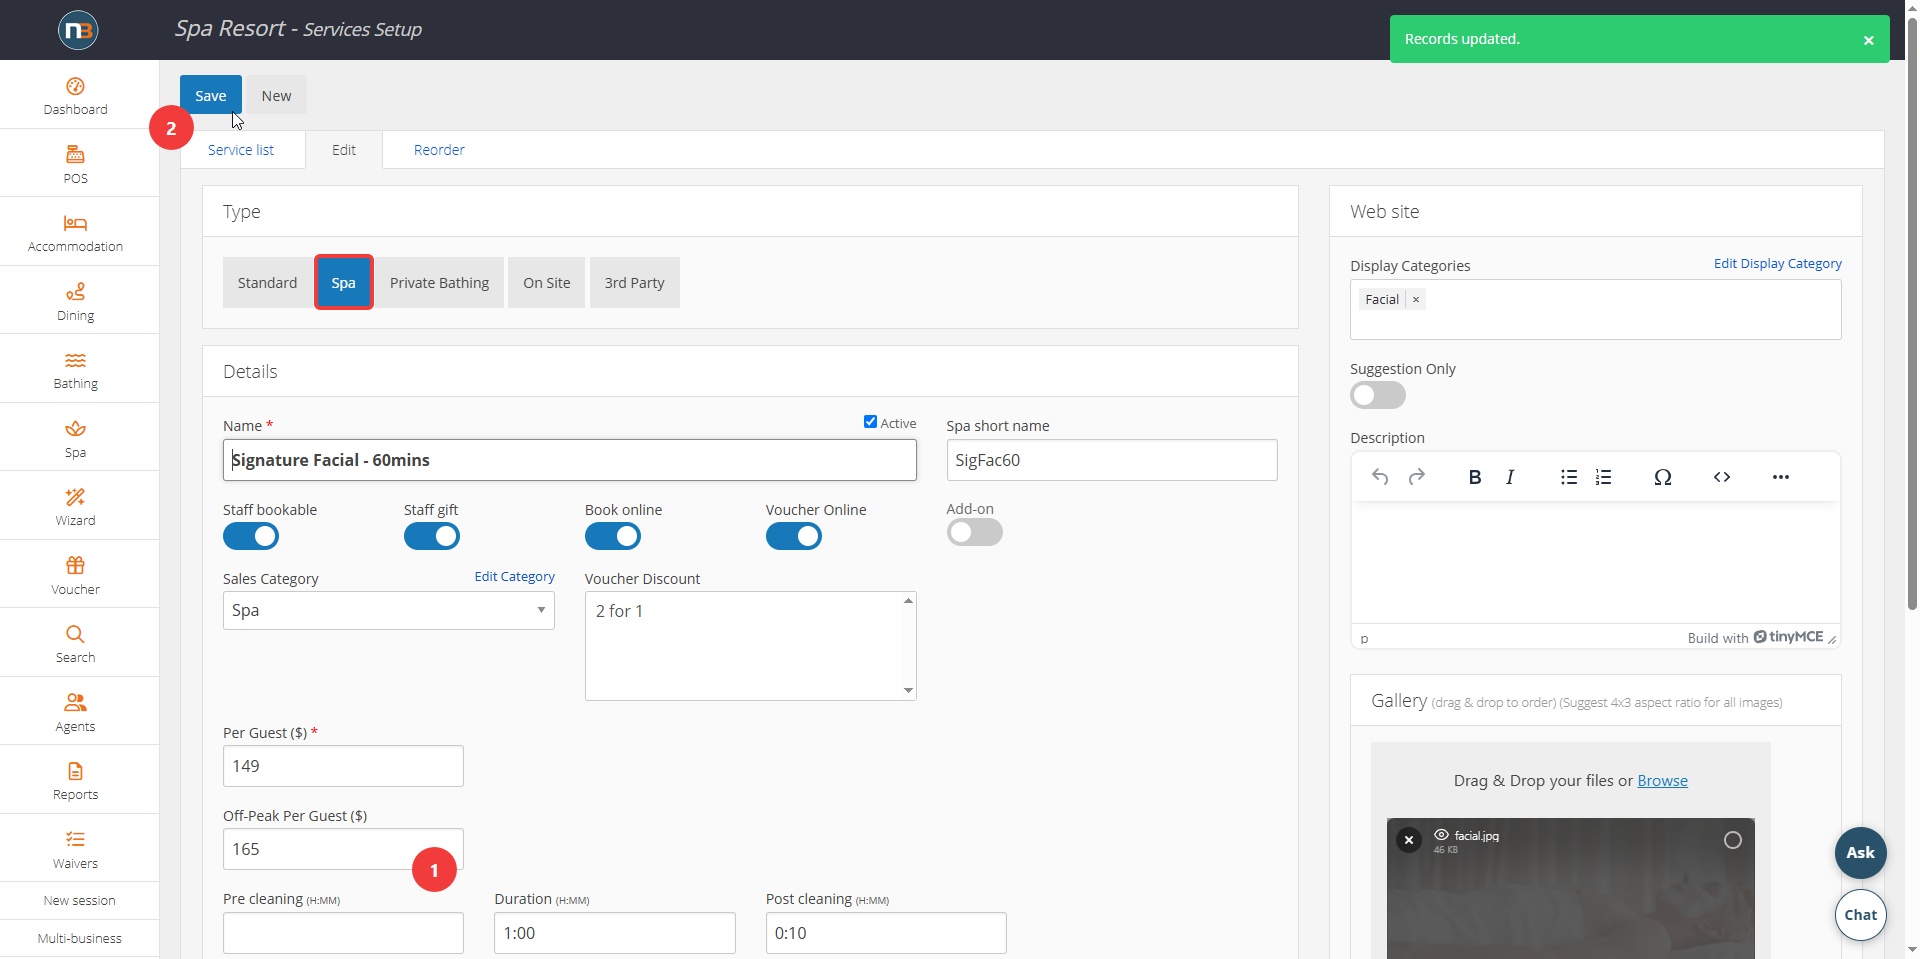1920x959 pixels.
Task: Remove Facial display category tag
Action: (x=1416, y=299)
